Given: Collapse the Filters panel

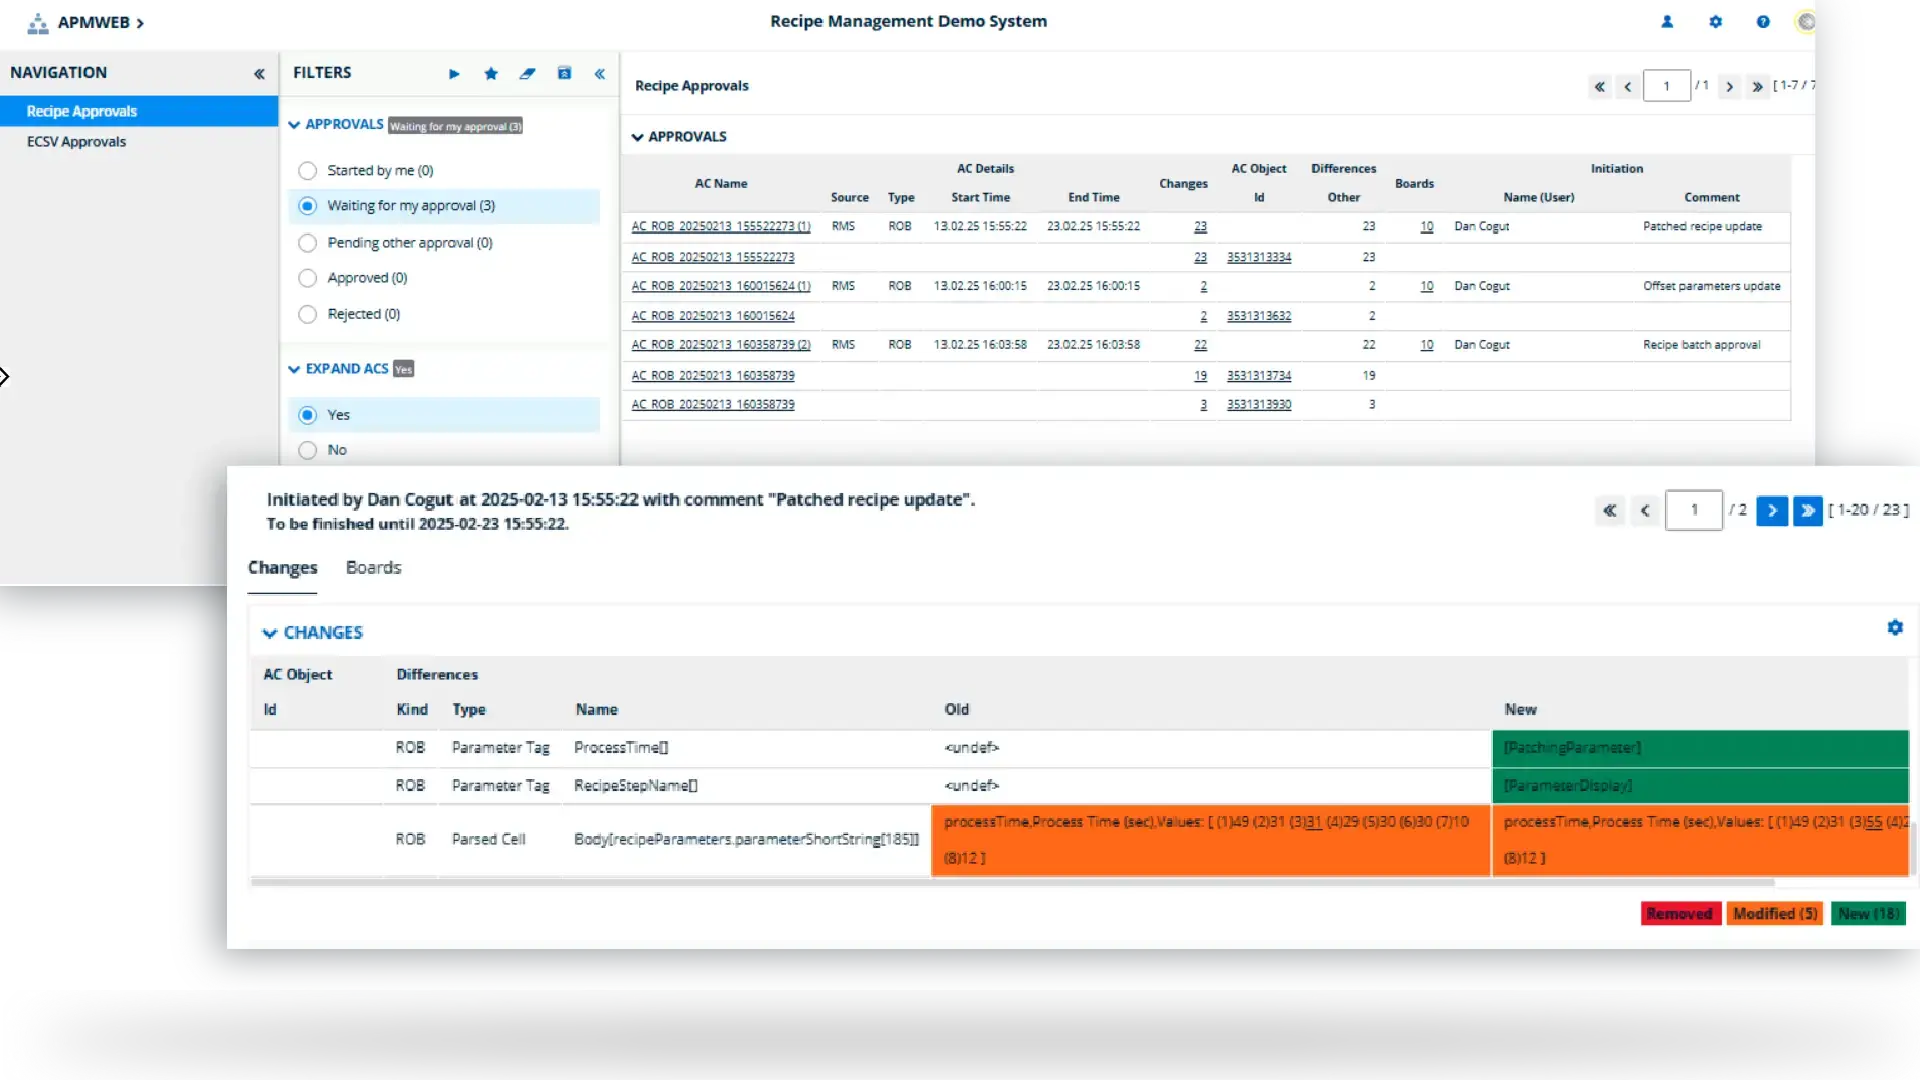Looking at the screenshot, I should 600,73.
